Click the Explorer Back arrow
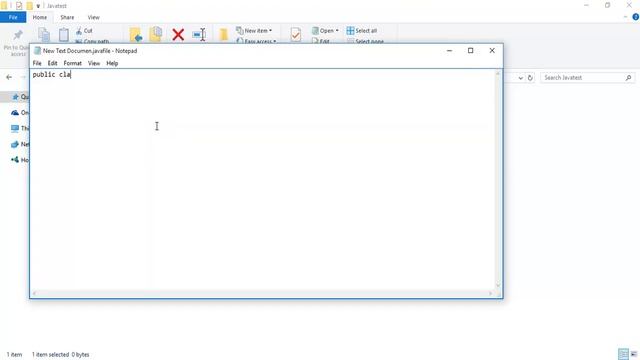 pyautogui.click(x=9, y=77)
